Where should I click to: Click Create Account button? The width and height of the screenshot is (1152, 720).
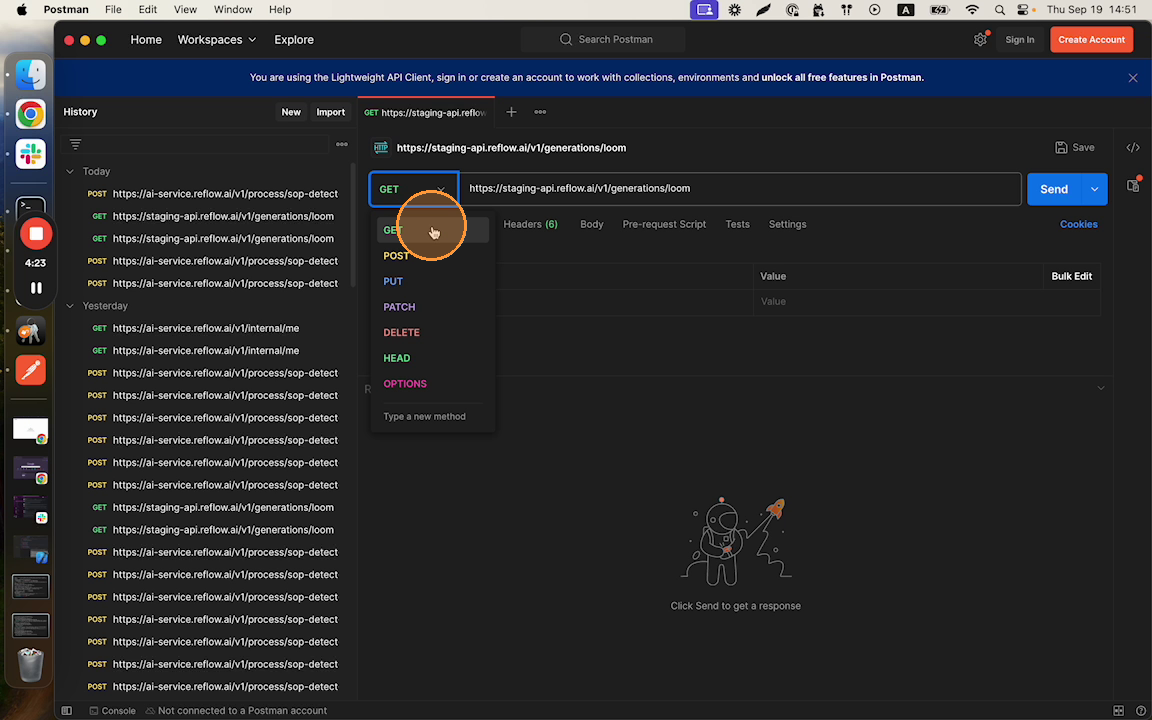pos(1091,40)
